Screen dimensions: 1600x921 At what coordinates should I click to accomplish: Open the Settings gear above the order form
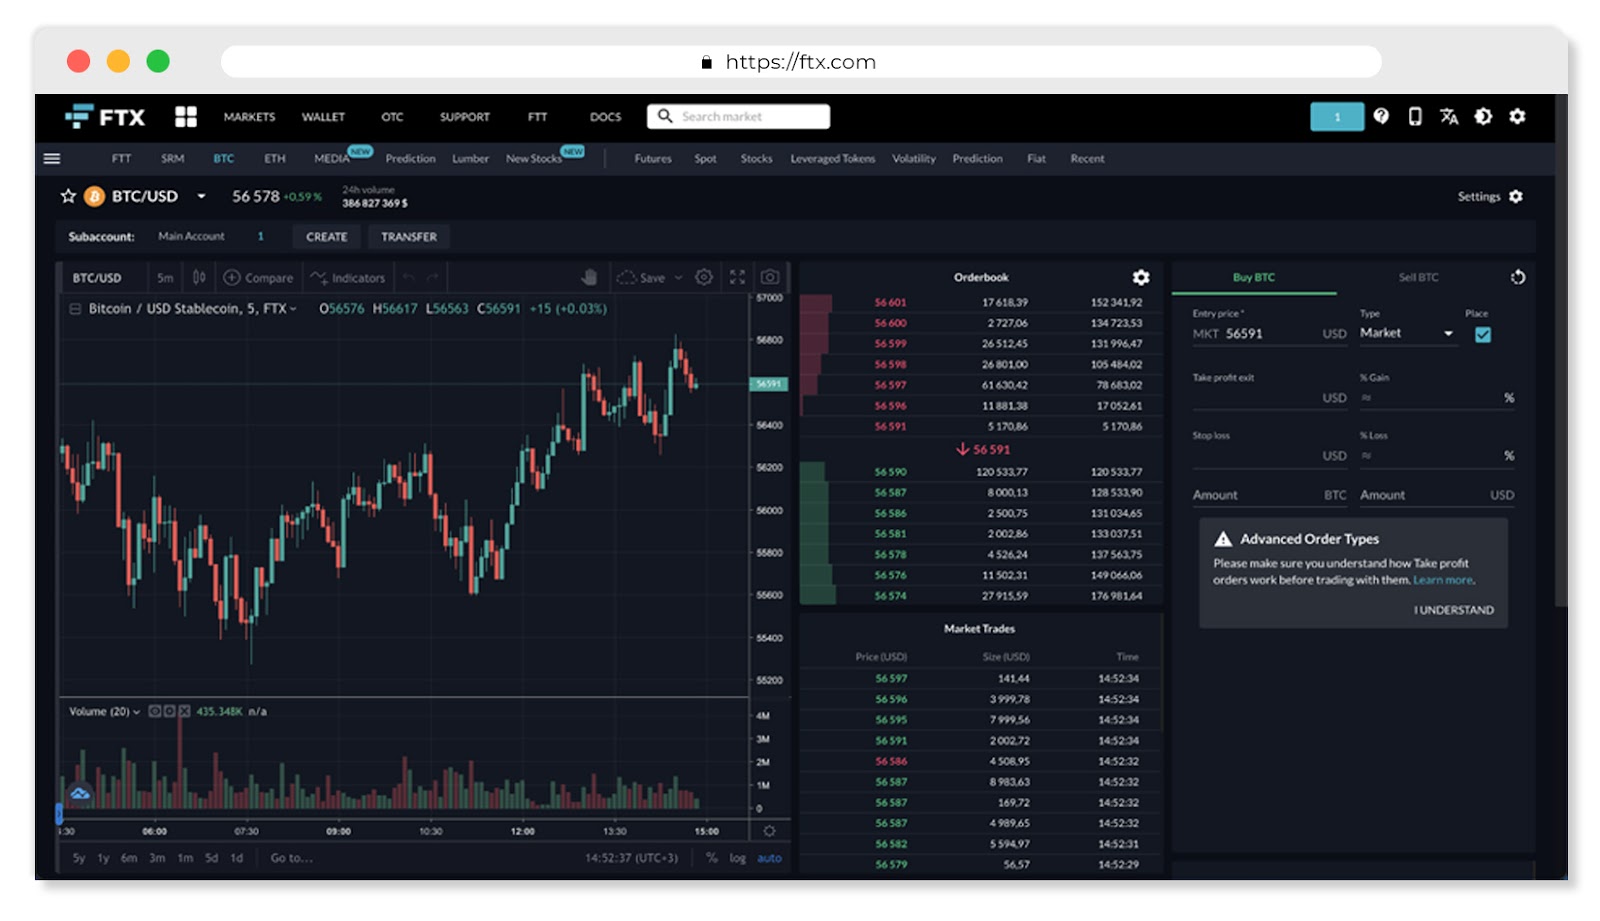click(x=1516, y=196)
